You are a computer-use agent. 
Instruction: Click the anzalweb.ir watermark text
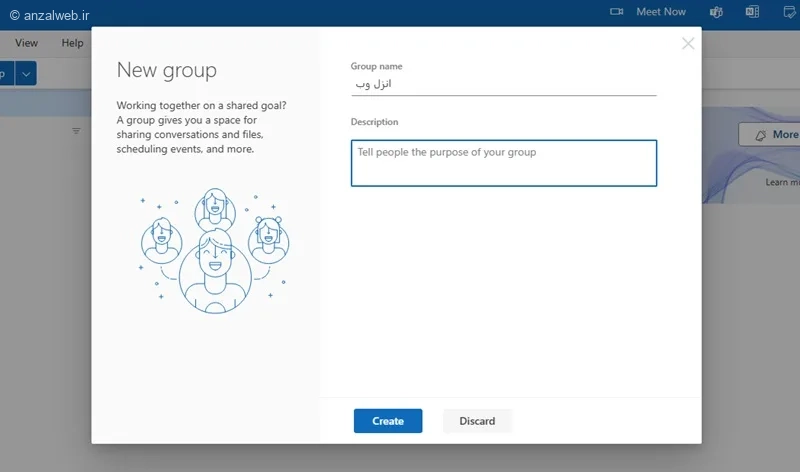pos(49,15)
